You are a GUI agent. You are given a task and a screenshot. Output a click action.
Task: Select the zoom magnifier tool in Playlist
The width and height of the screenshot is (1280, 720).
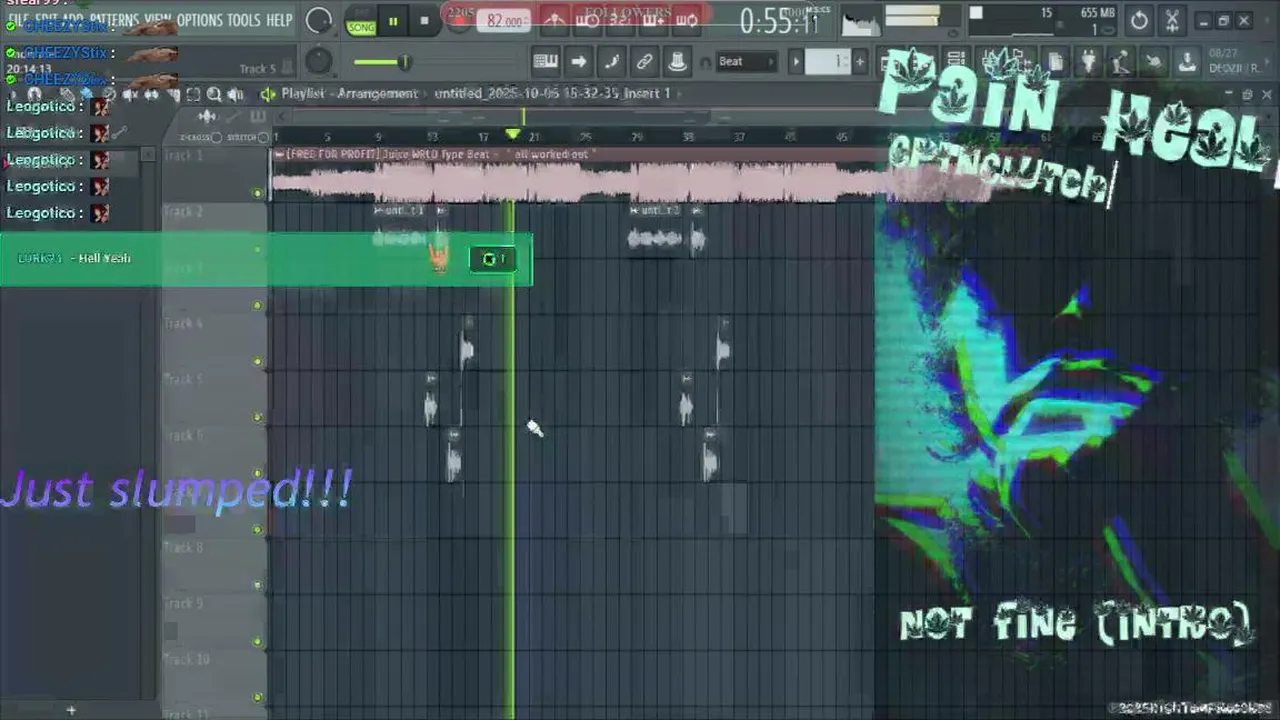pos(214,95)
